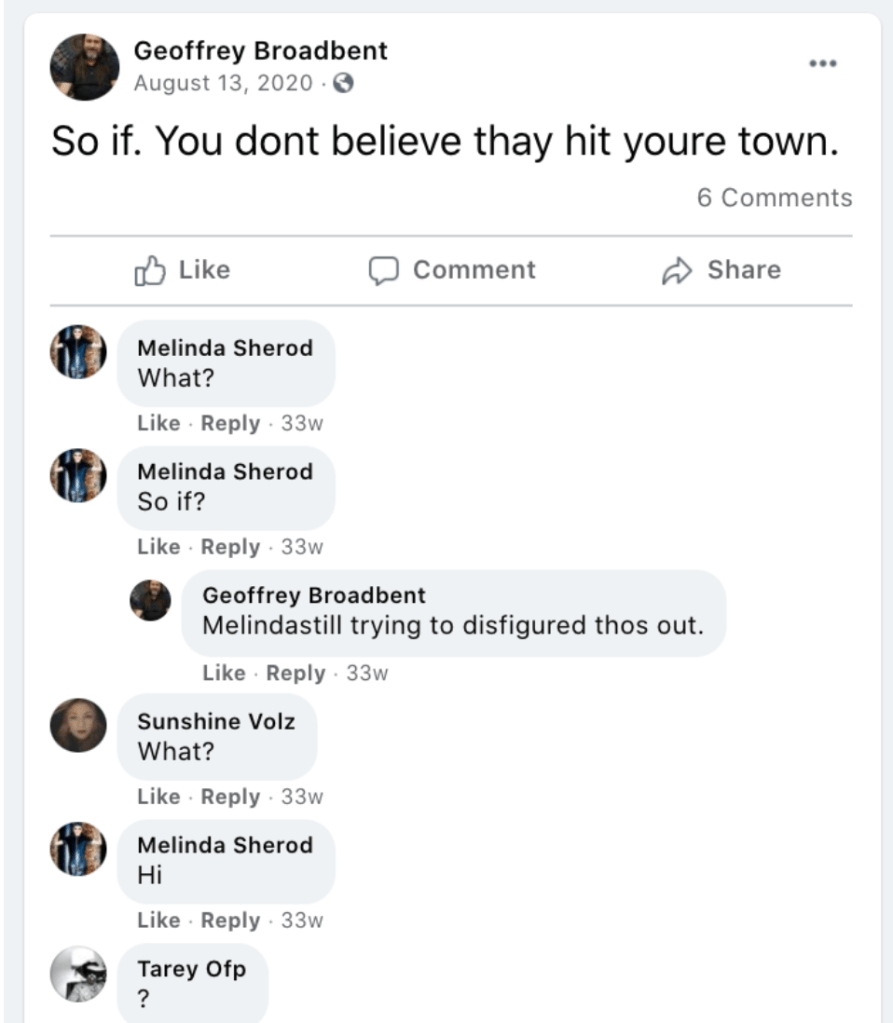
Task: Open the three-dots post options menu
Action: [x=822, y=63]
